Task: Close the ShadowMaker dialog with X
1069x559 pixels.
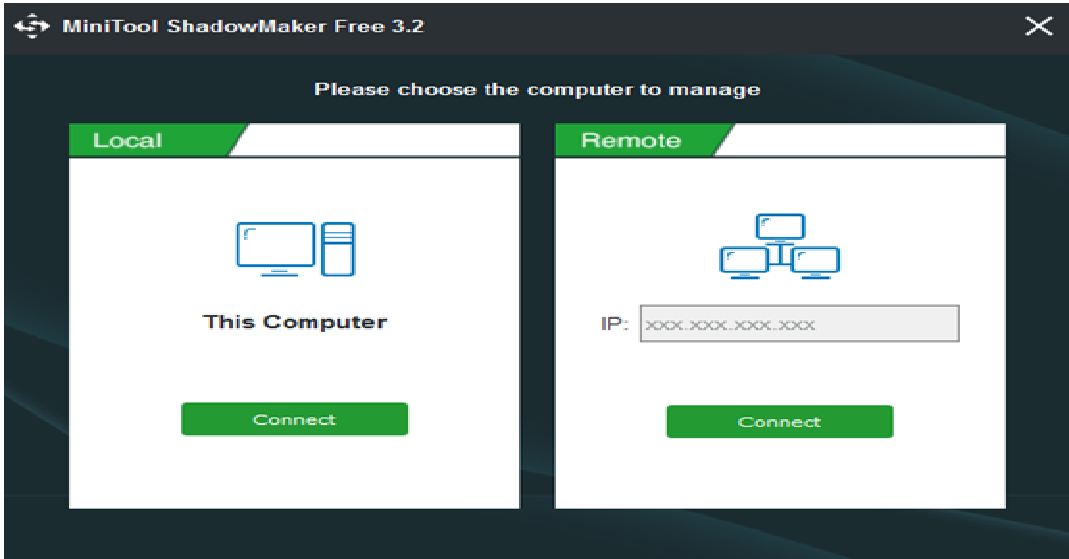Action: pyautogui.click(x=1038, y=26)
